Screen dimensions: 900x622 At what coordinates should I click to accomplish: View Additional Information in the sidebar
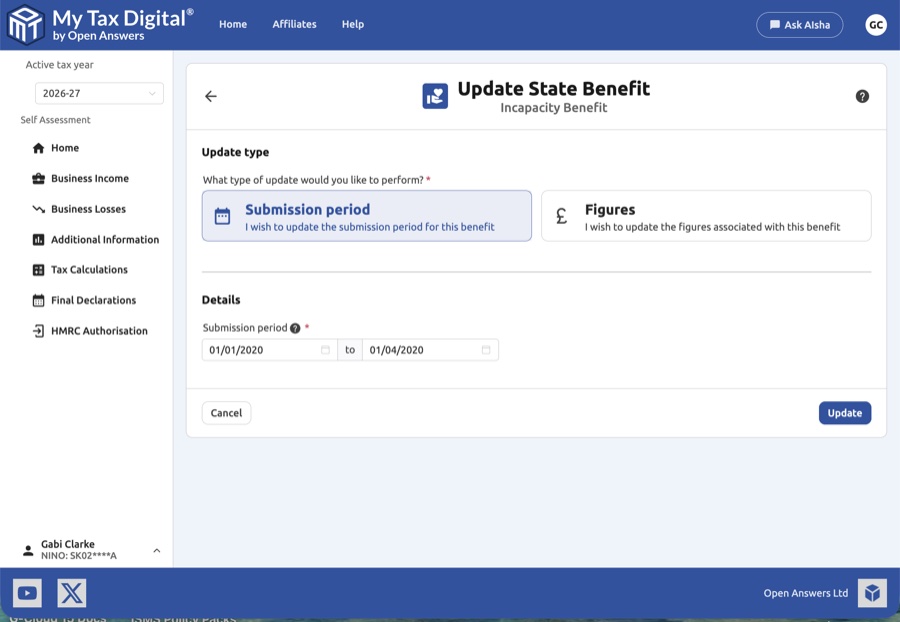tap(102, 239)
